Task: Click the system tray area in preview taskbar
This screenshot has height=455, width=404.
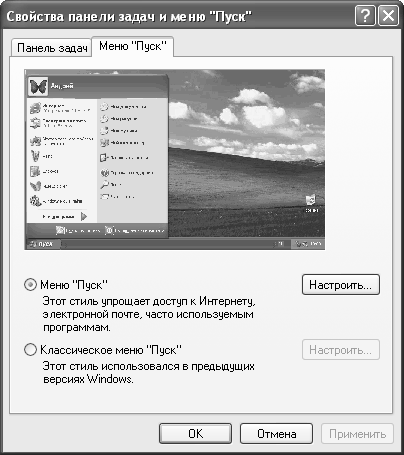Action: 308,244
